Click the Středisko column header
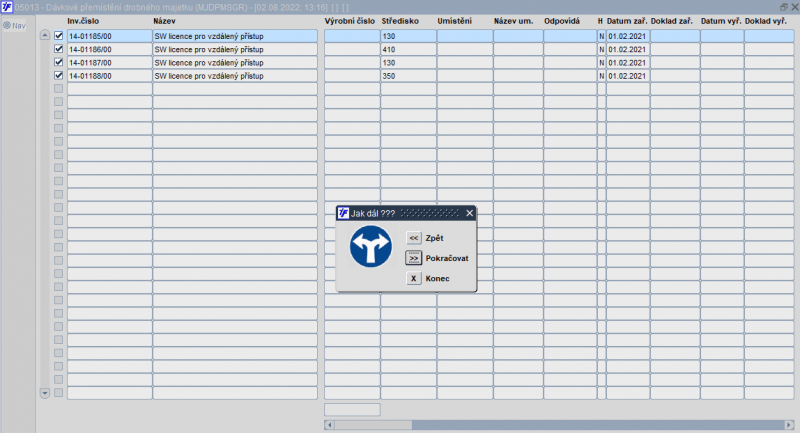 (x=400, y=21)
